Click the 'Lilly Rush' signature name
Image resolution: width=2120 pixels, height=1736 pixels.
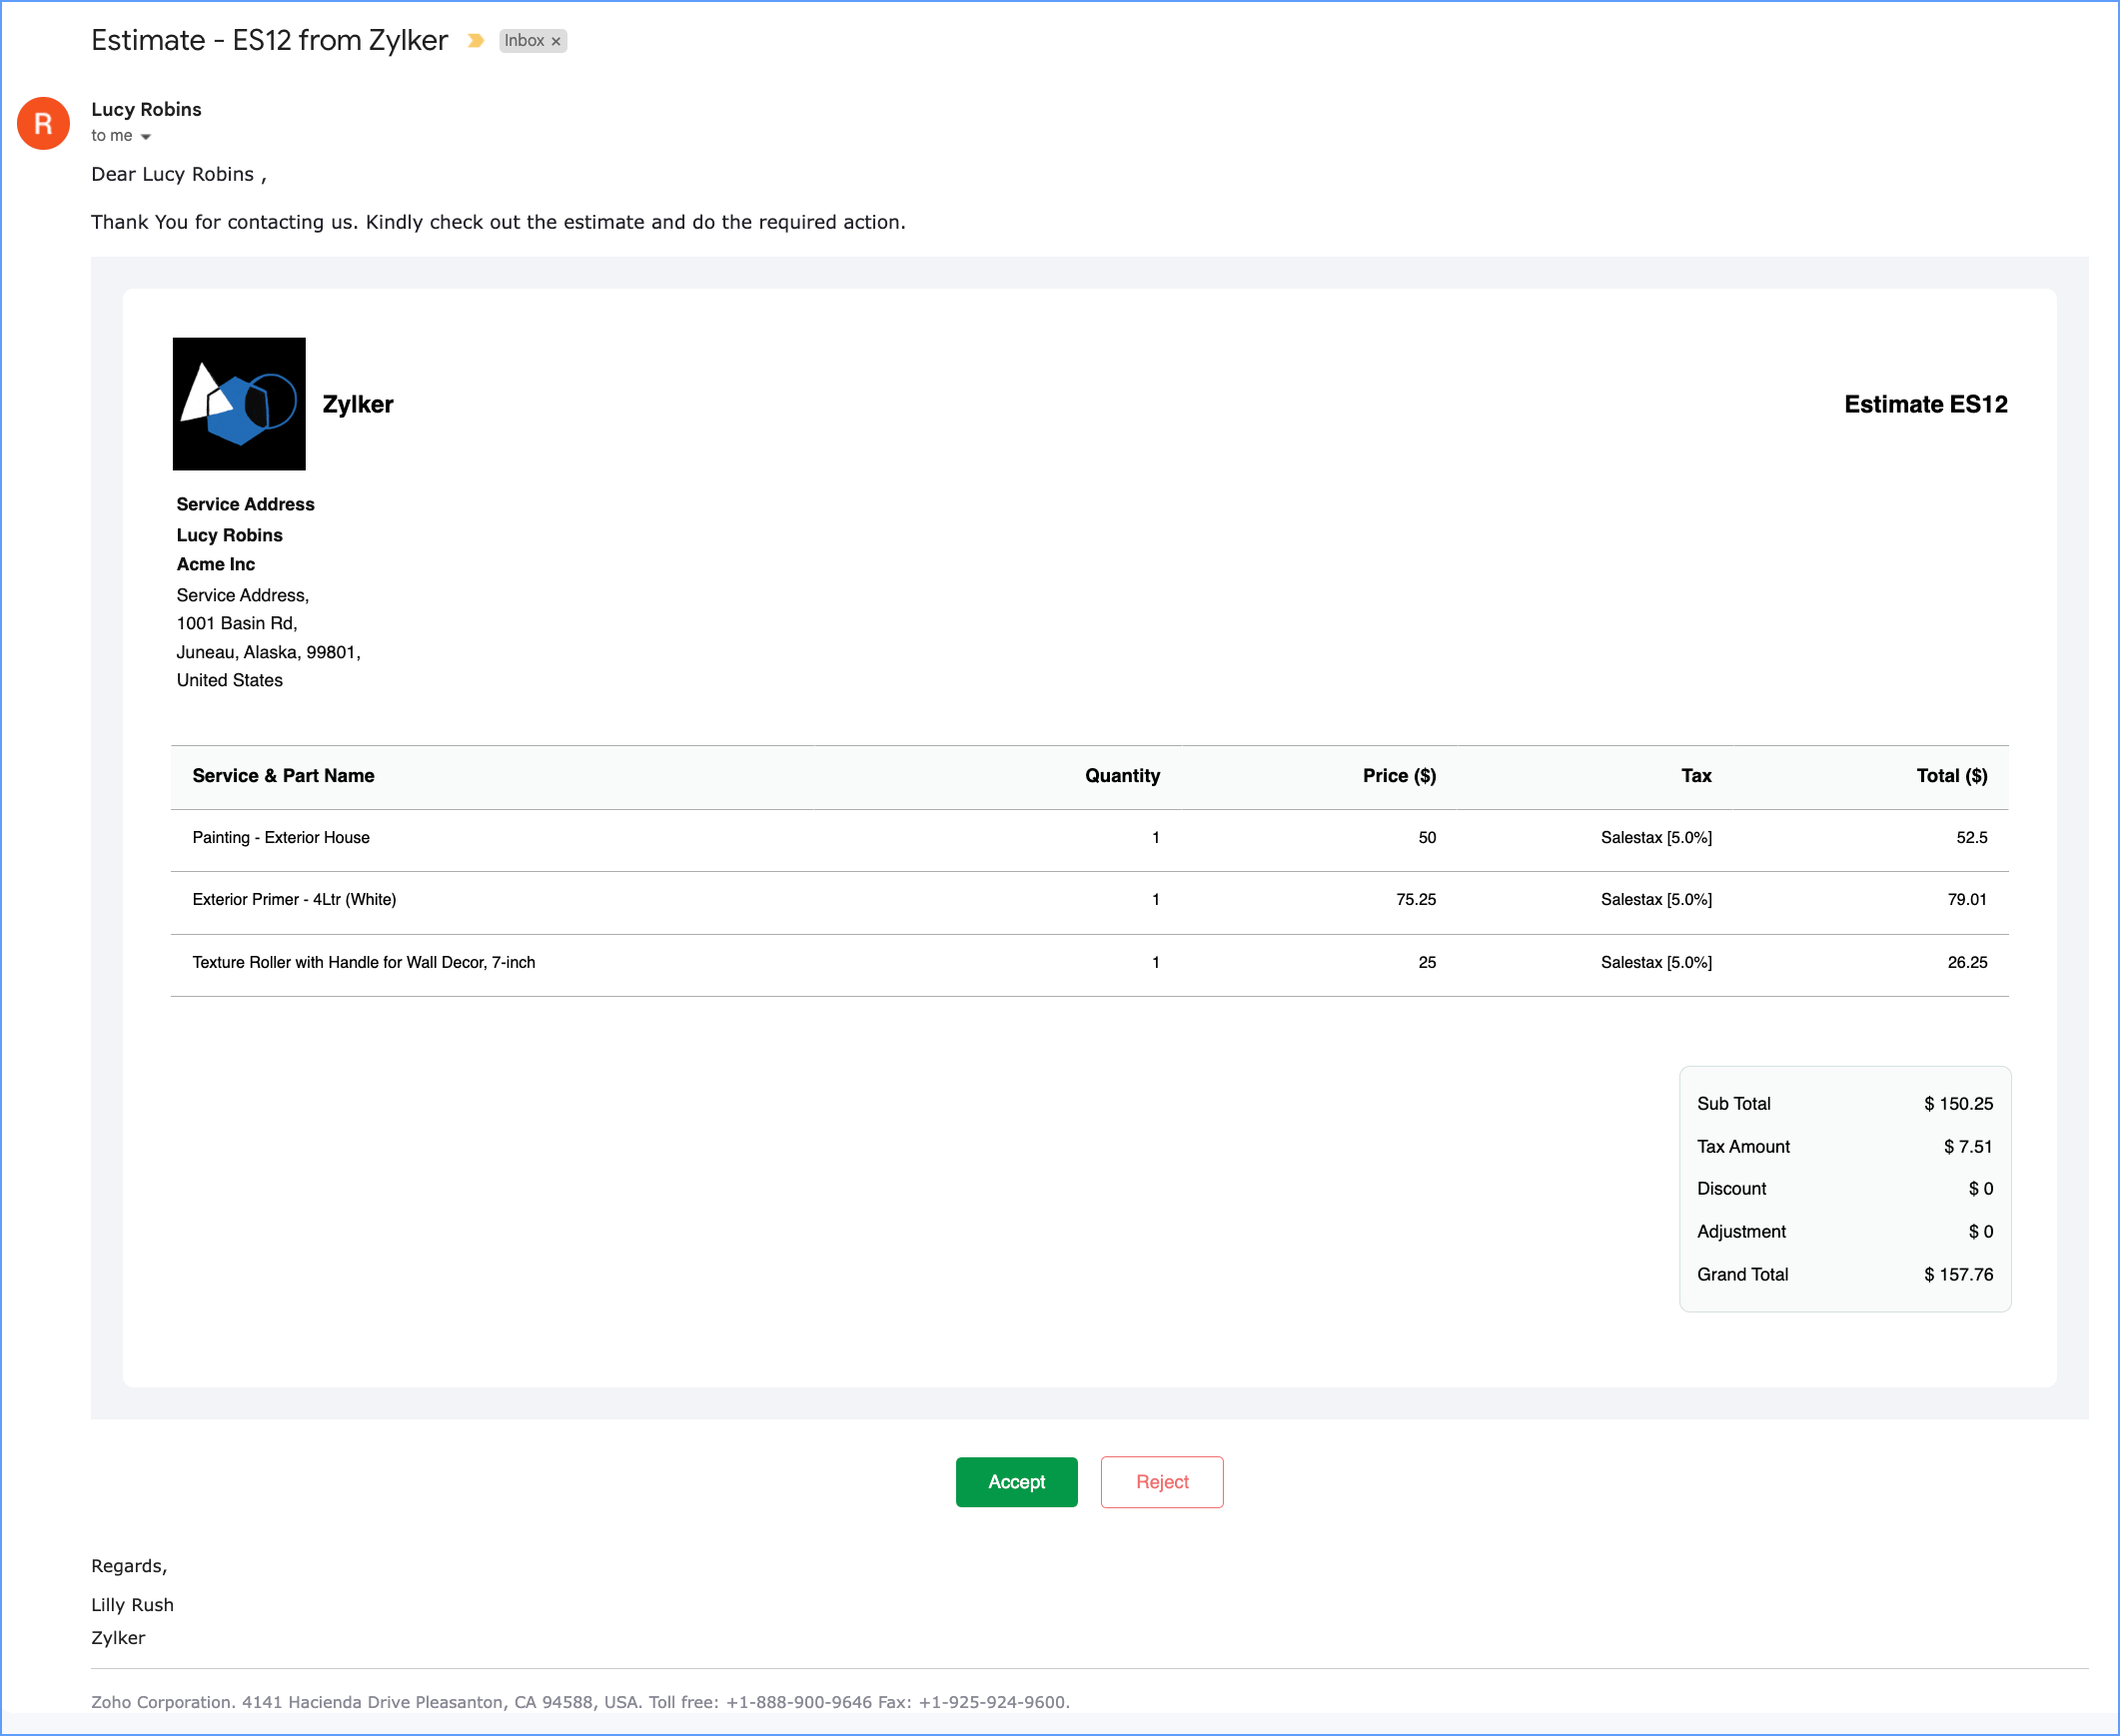coord(132,1605)
